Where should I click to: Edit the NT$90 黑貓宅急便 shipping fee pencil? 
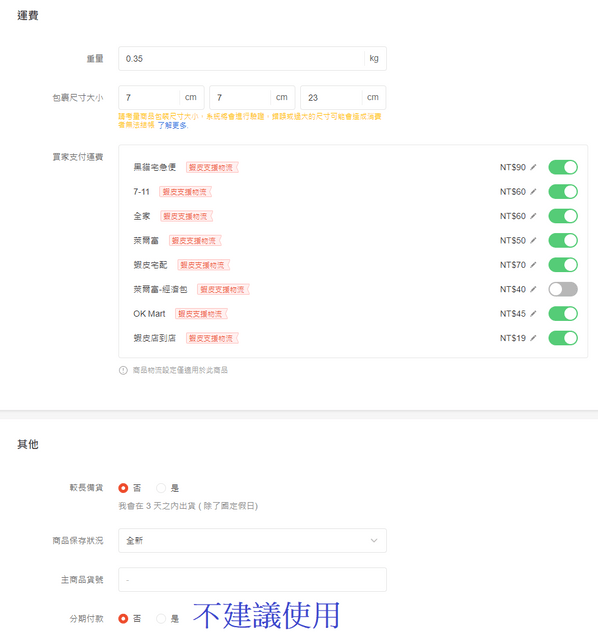[533, 167]
